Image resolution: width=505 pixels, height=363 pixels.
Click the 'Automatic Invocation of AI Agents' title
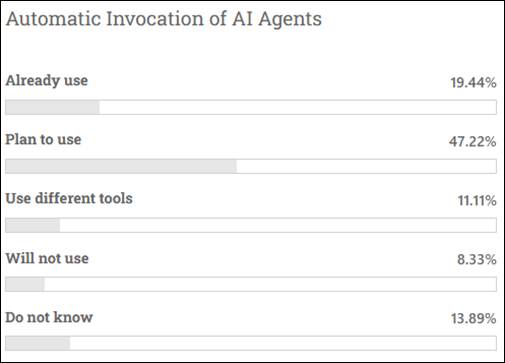tap(164, 19)
